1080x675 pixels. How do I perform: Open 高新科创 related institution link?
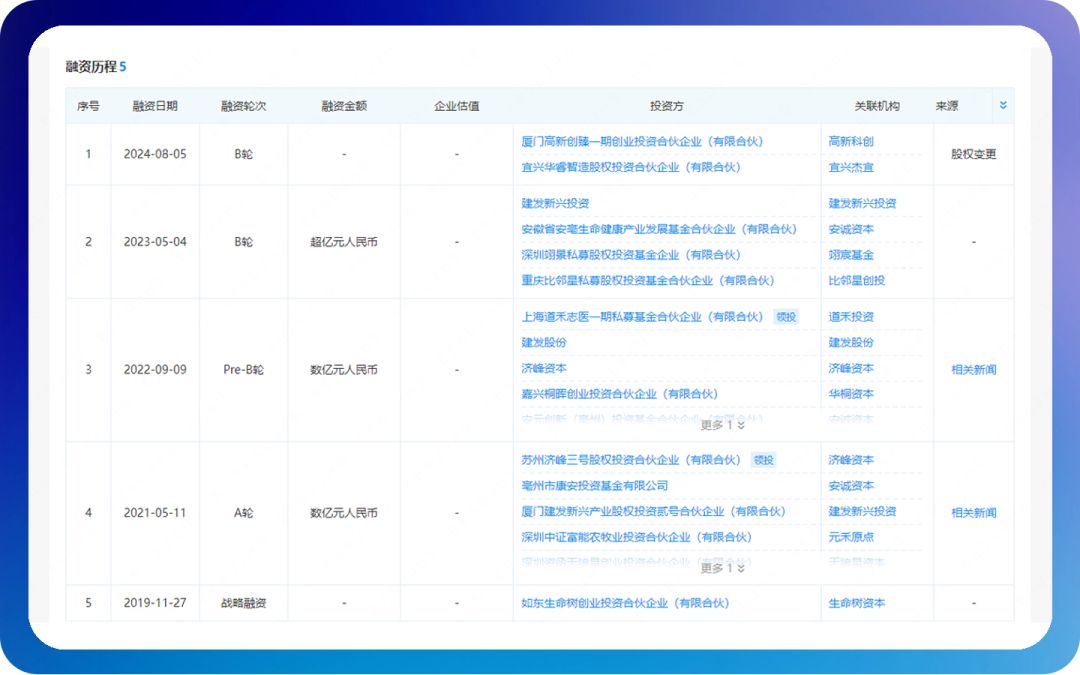851,141
